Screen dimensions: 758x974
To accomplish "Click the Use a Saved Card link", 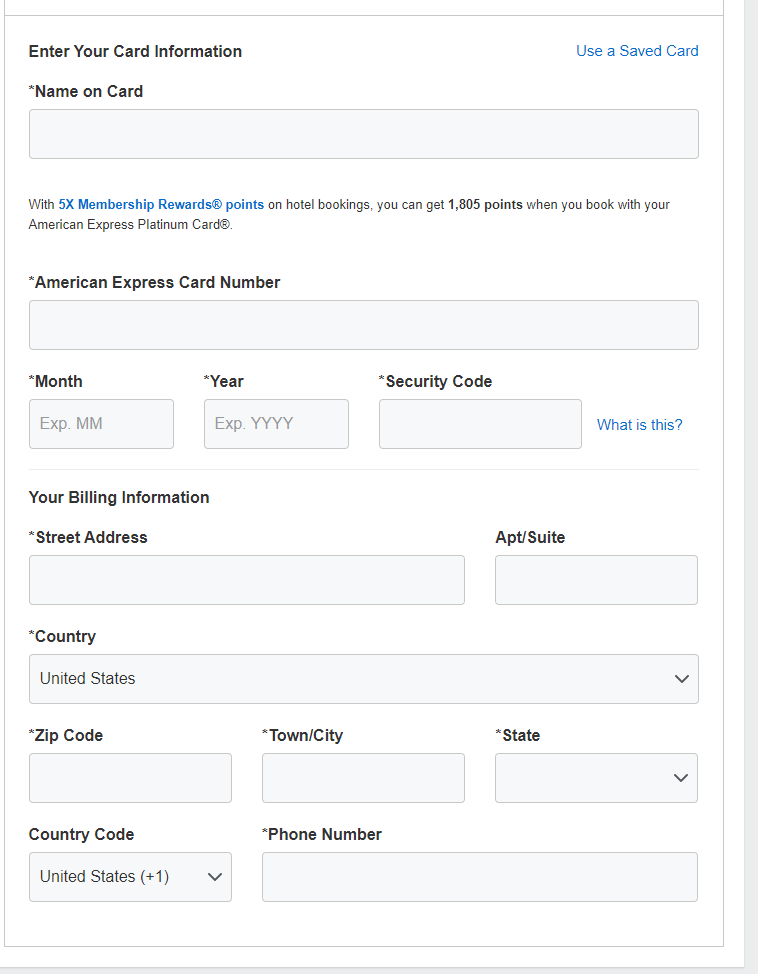I will click(637, 51).
